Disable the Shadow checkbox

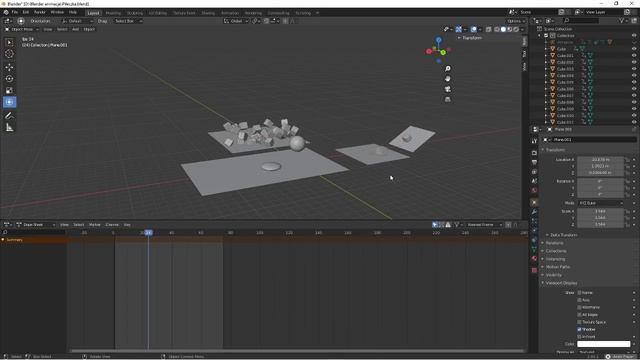tap(579, 329)
